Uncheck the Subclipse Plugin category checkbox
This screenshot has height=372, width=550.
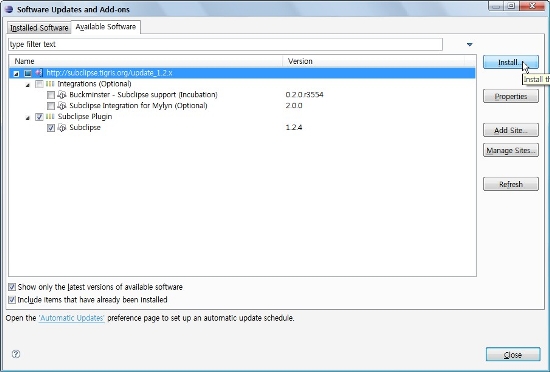pos(39,117)
